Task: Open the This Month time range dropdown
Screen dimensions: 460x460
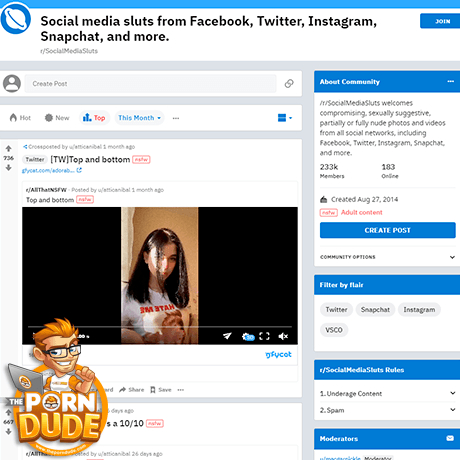Action: (x=139, y=118)
